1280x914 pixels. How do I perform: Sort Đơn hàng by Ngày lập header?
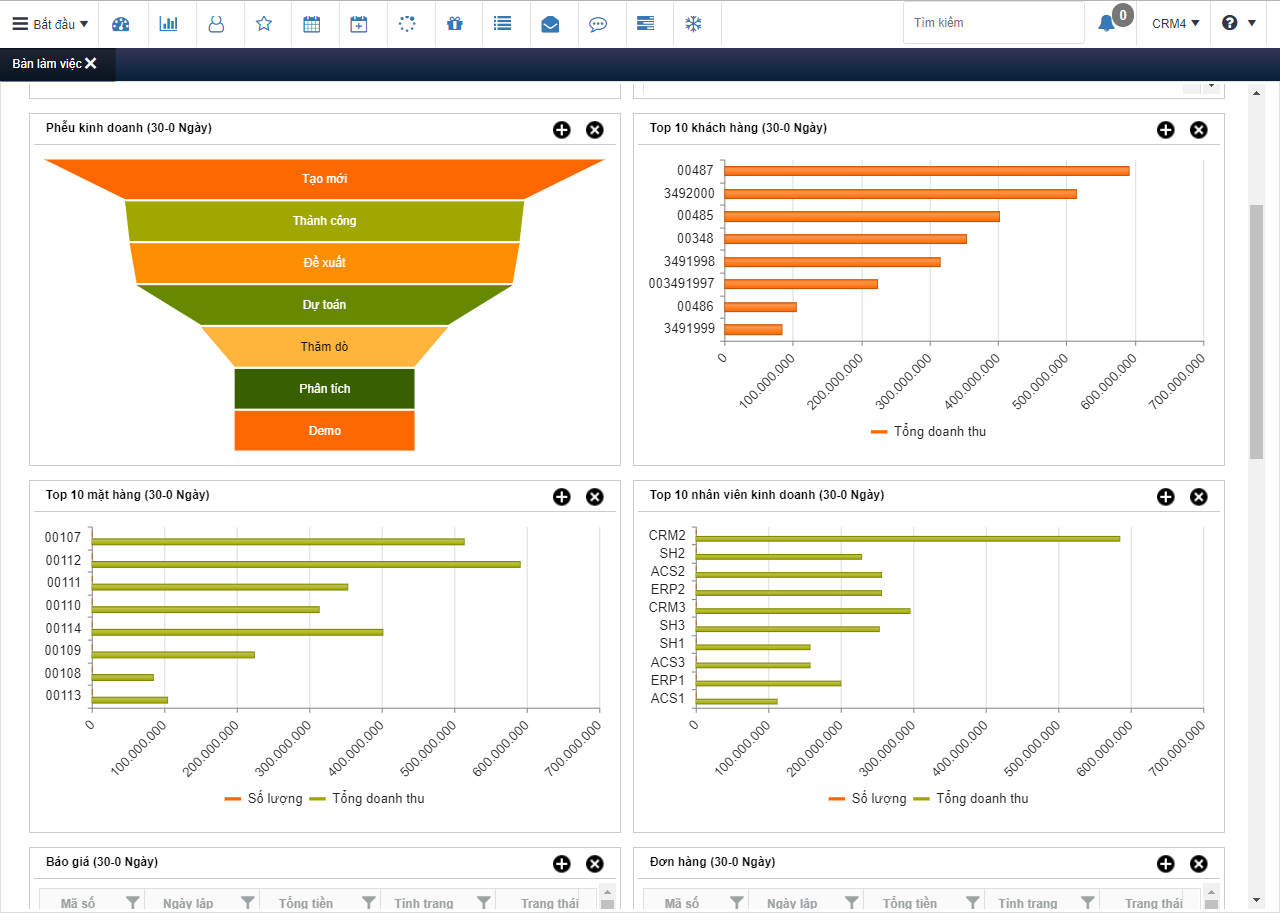[792, 904]
